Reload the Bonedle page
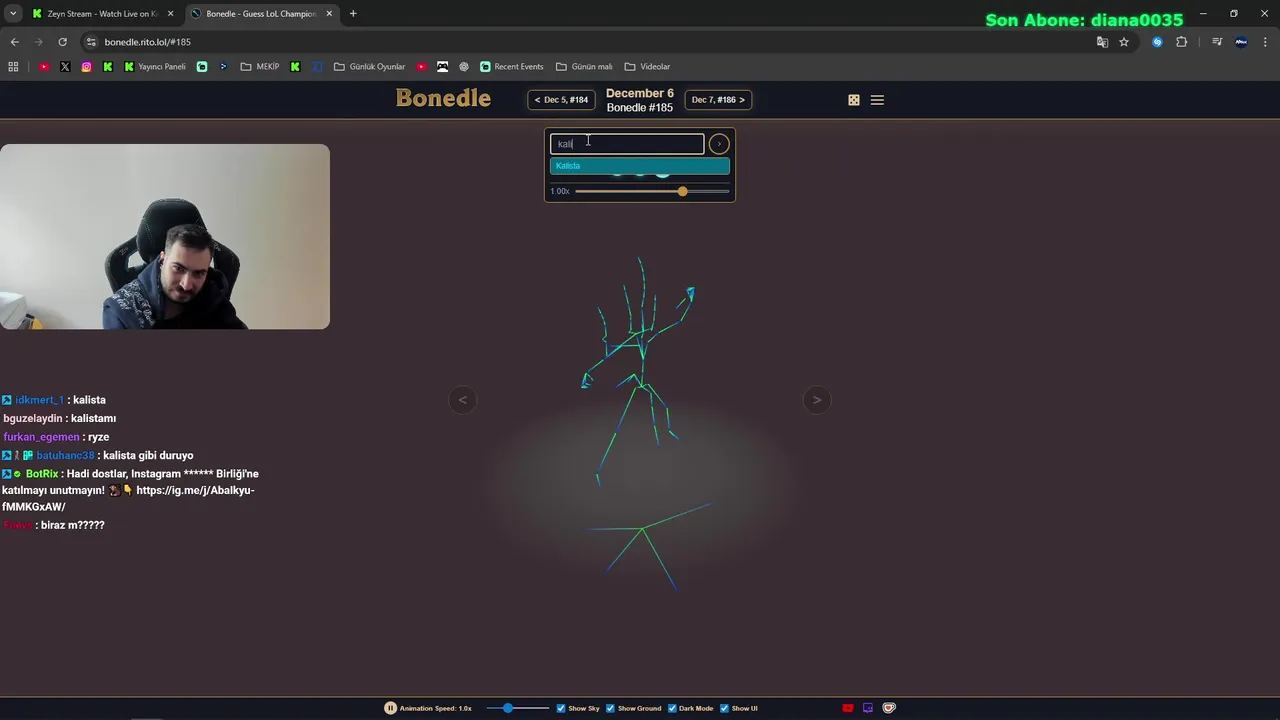Viewport: 1280px width, 720px height. click(x=62, y=42)
